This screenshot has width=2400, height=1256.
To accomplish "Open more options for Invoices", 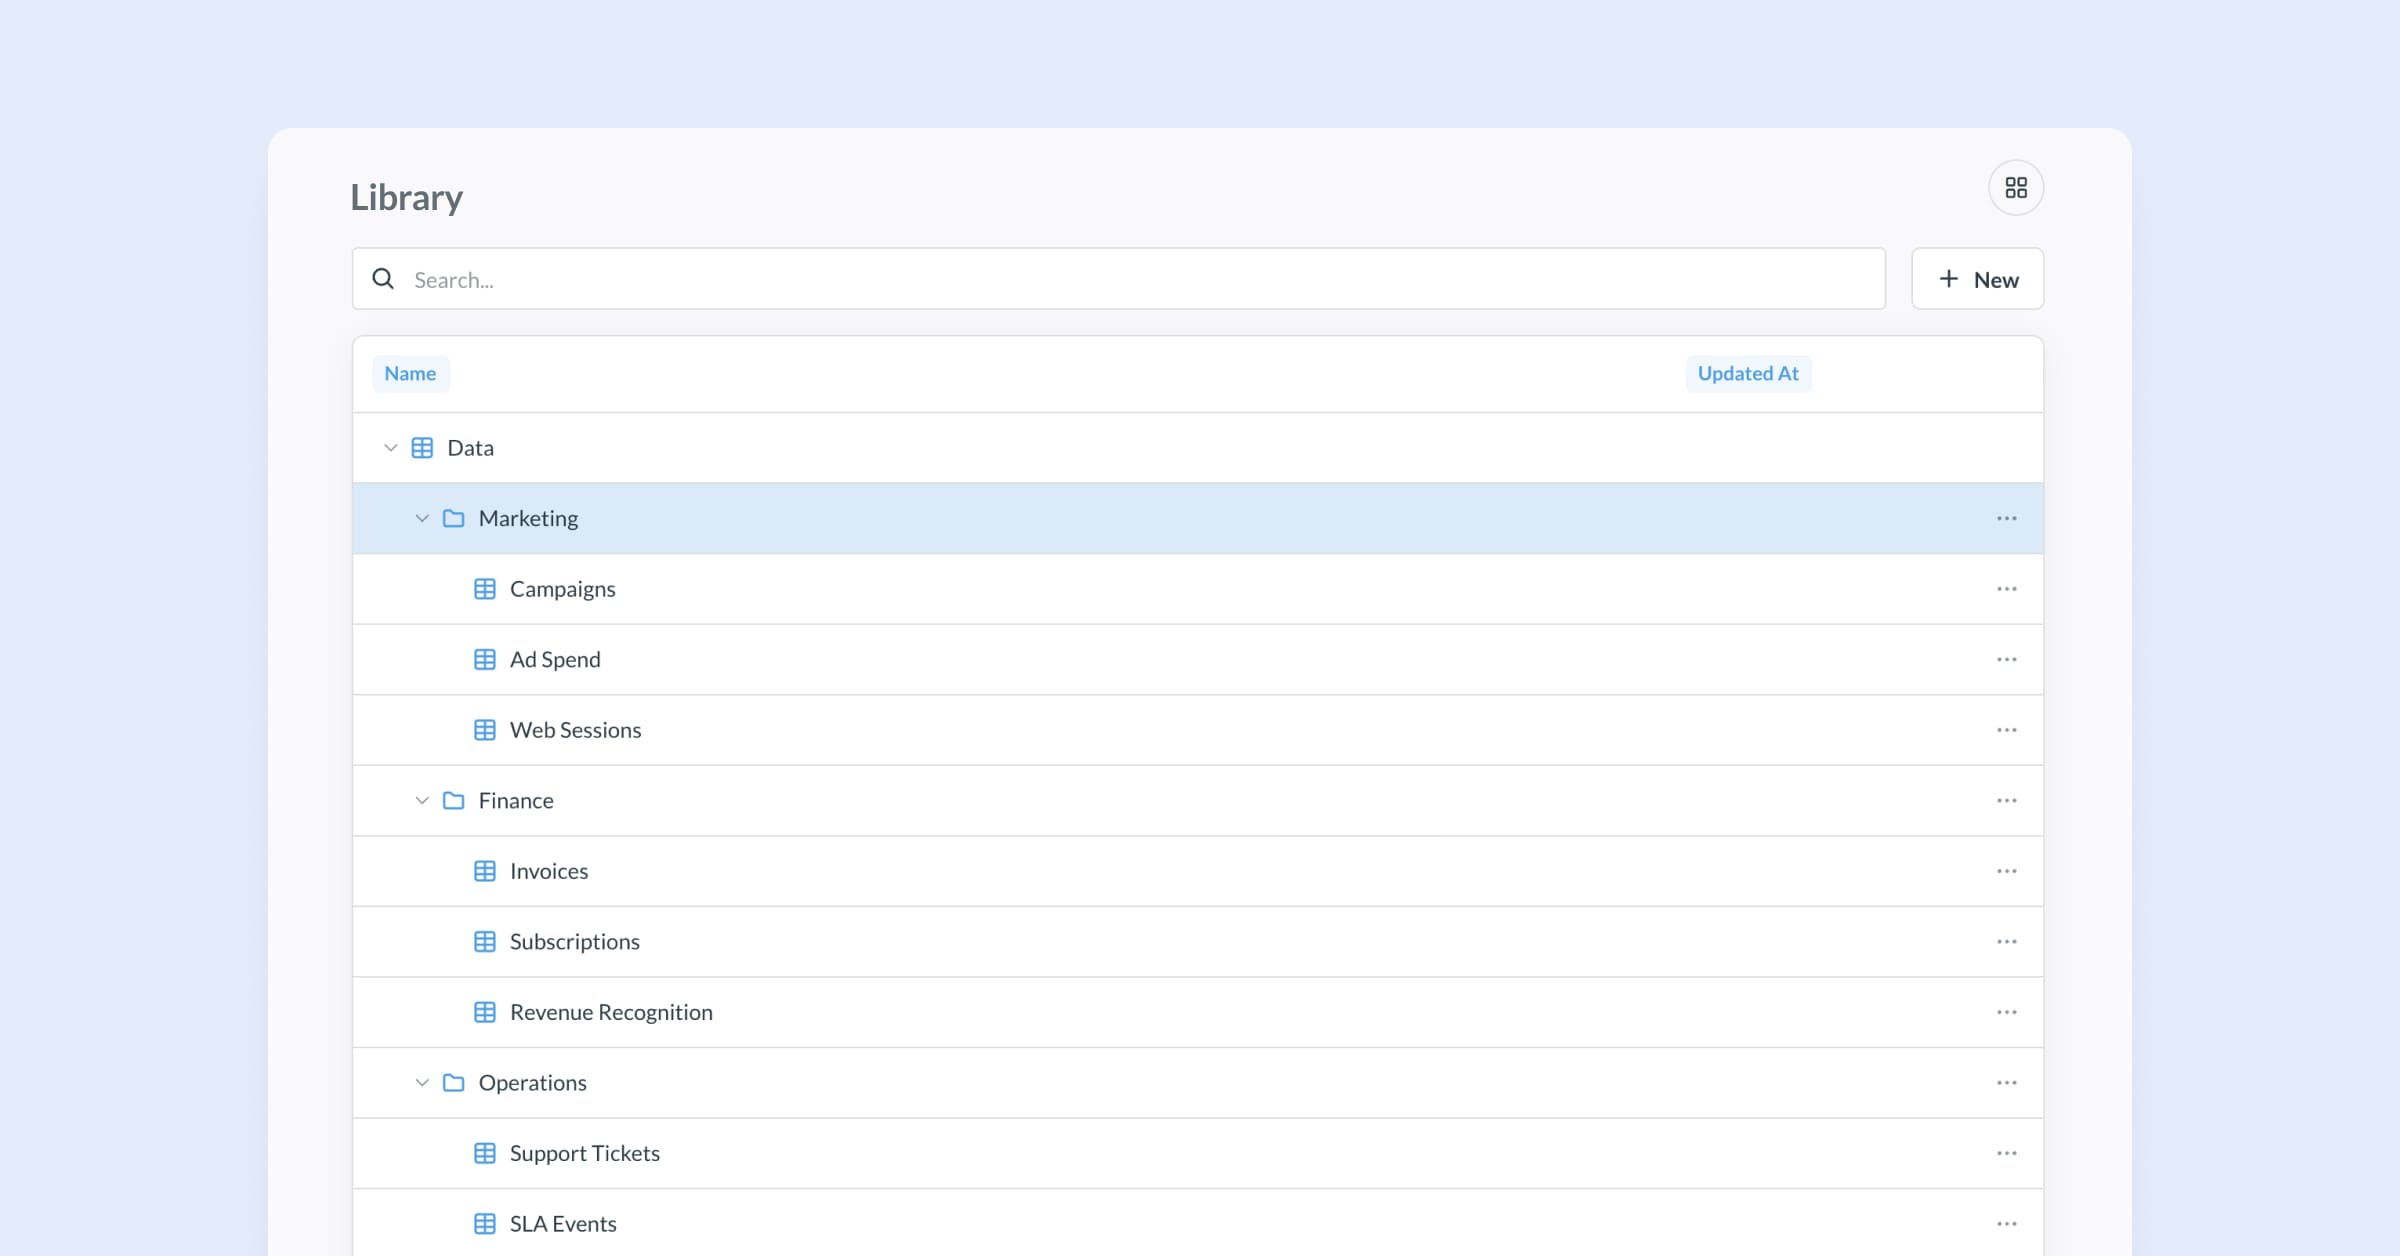I will click(x=2006, y=871).
